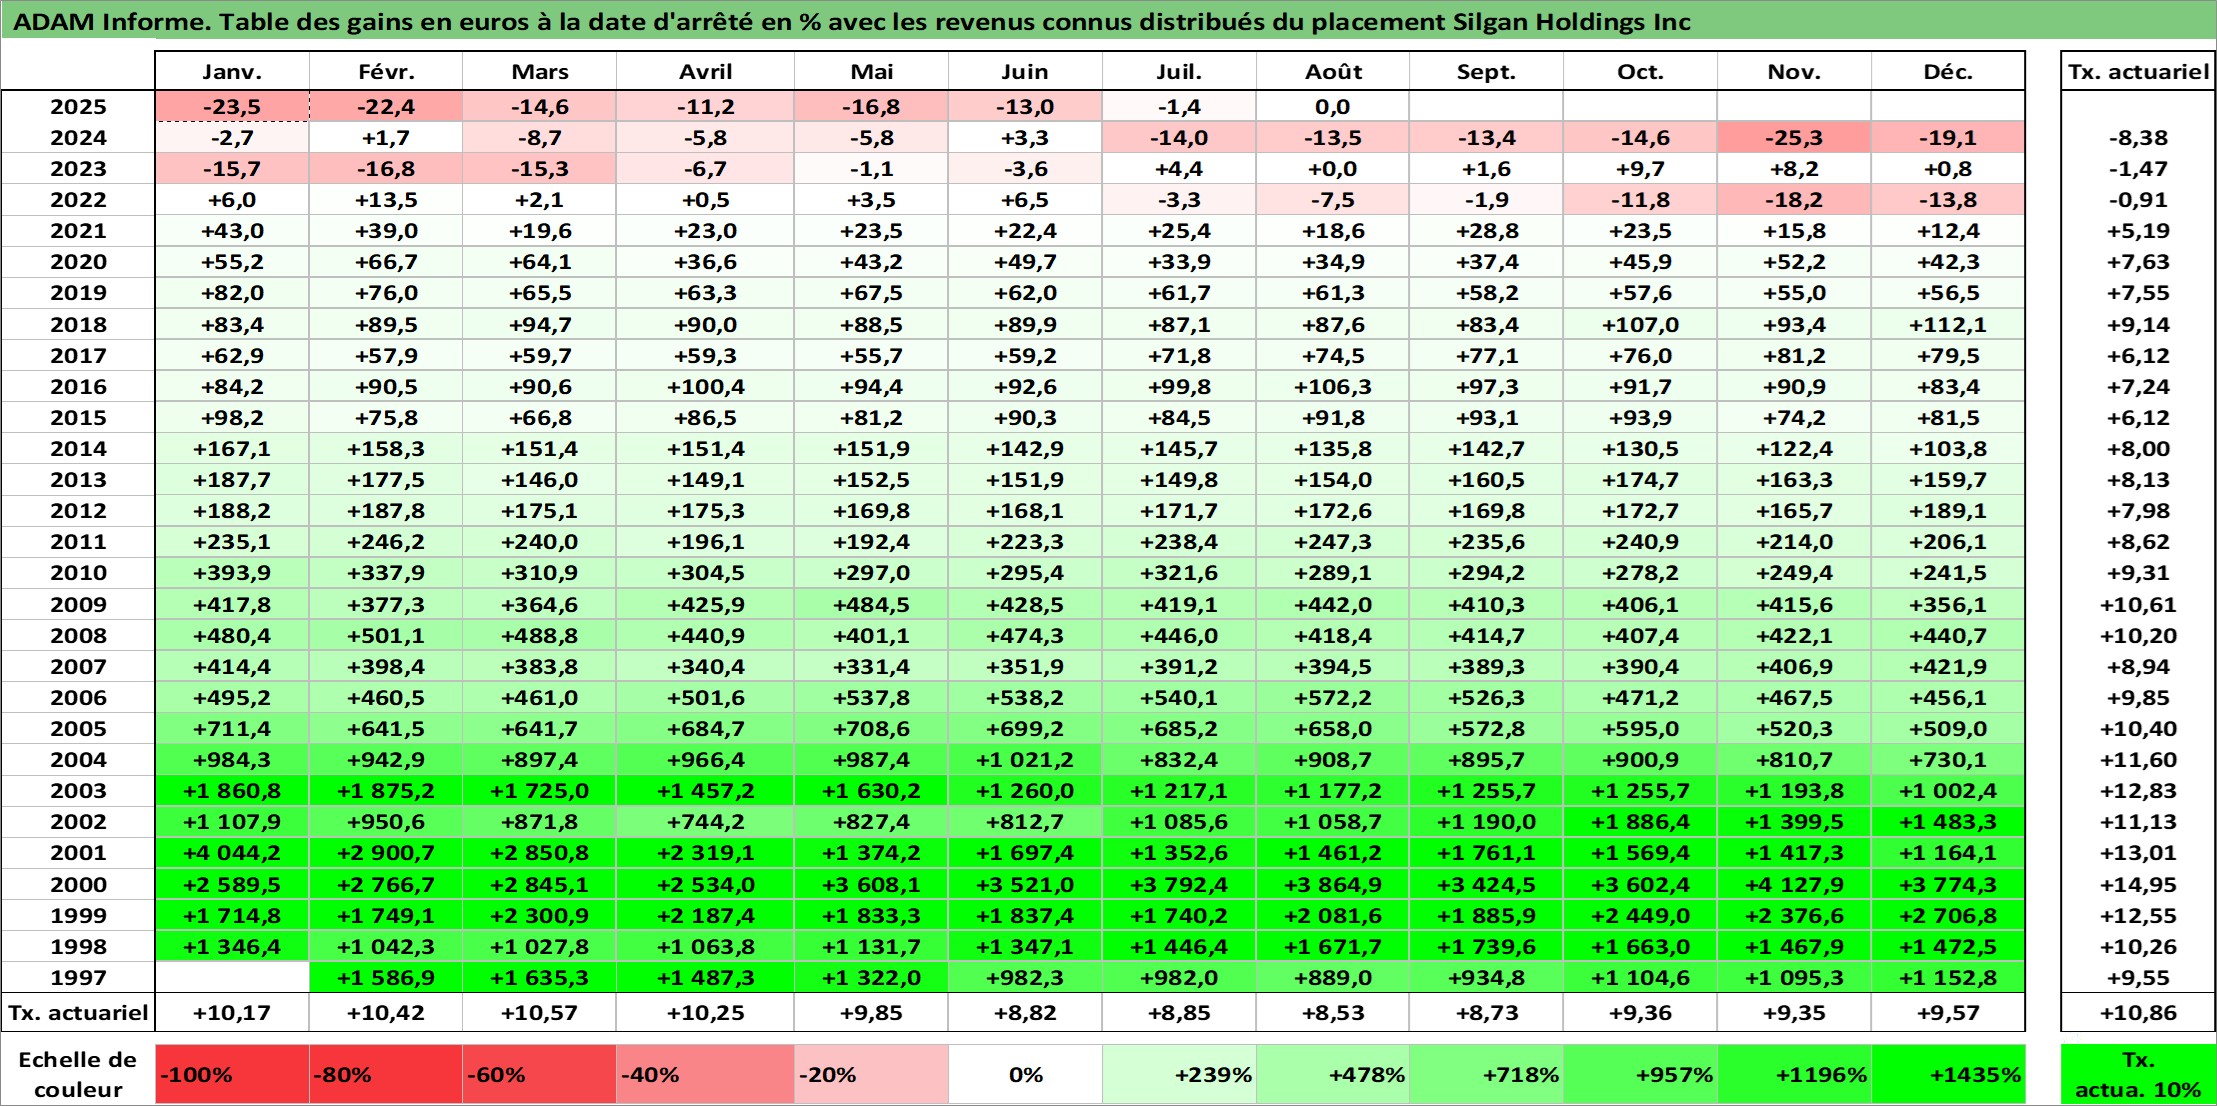Select the Tx. actuariel column header

pos(2138,71)
